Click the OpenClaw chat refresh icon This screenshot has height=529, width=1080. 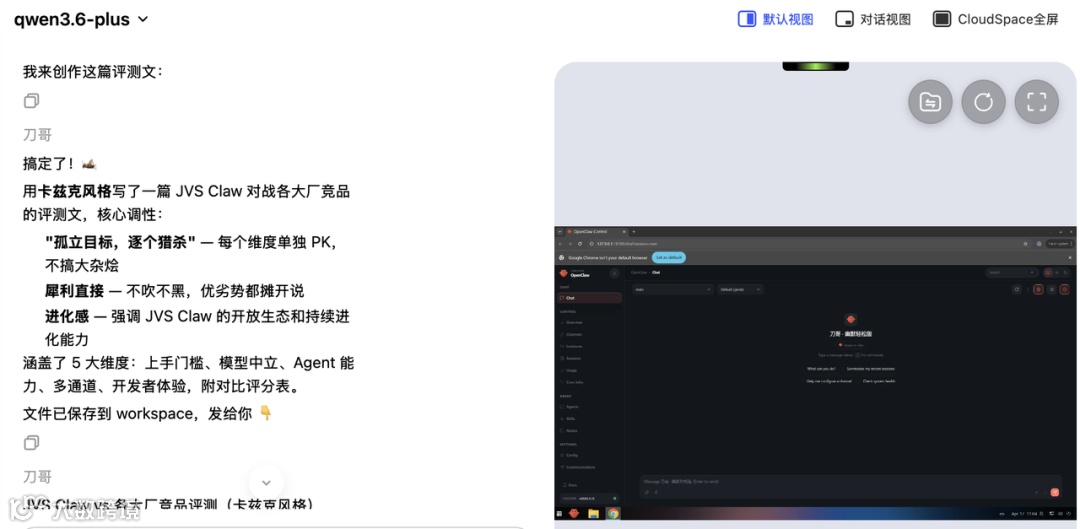pyautogui.click(x=1017, y=290)
